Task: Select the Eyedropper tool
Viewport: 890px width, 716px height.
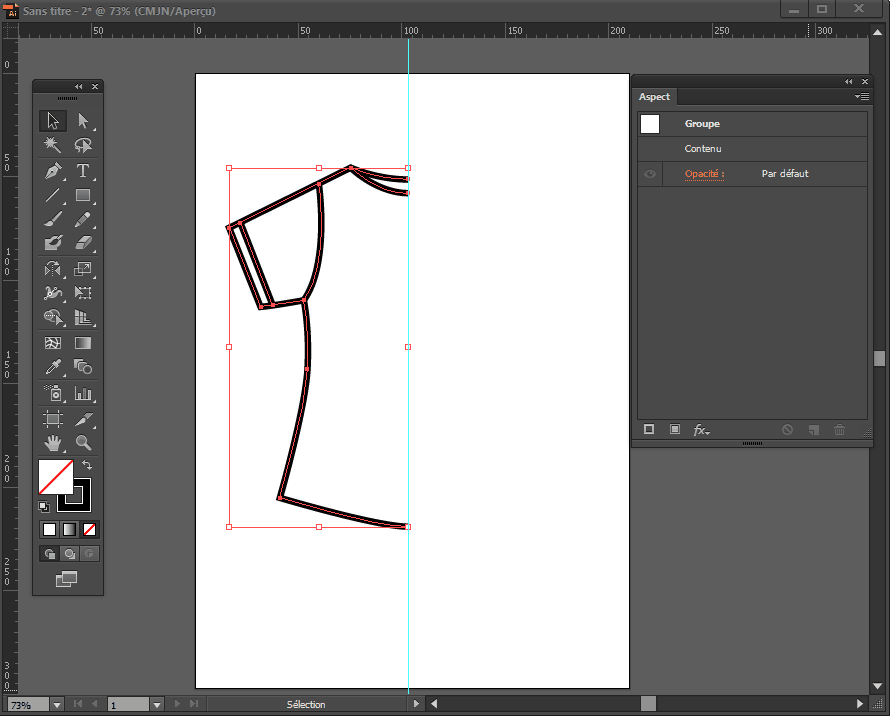Action: pyautogui.click(x=53, y=367)
